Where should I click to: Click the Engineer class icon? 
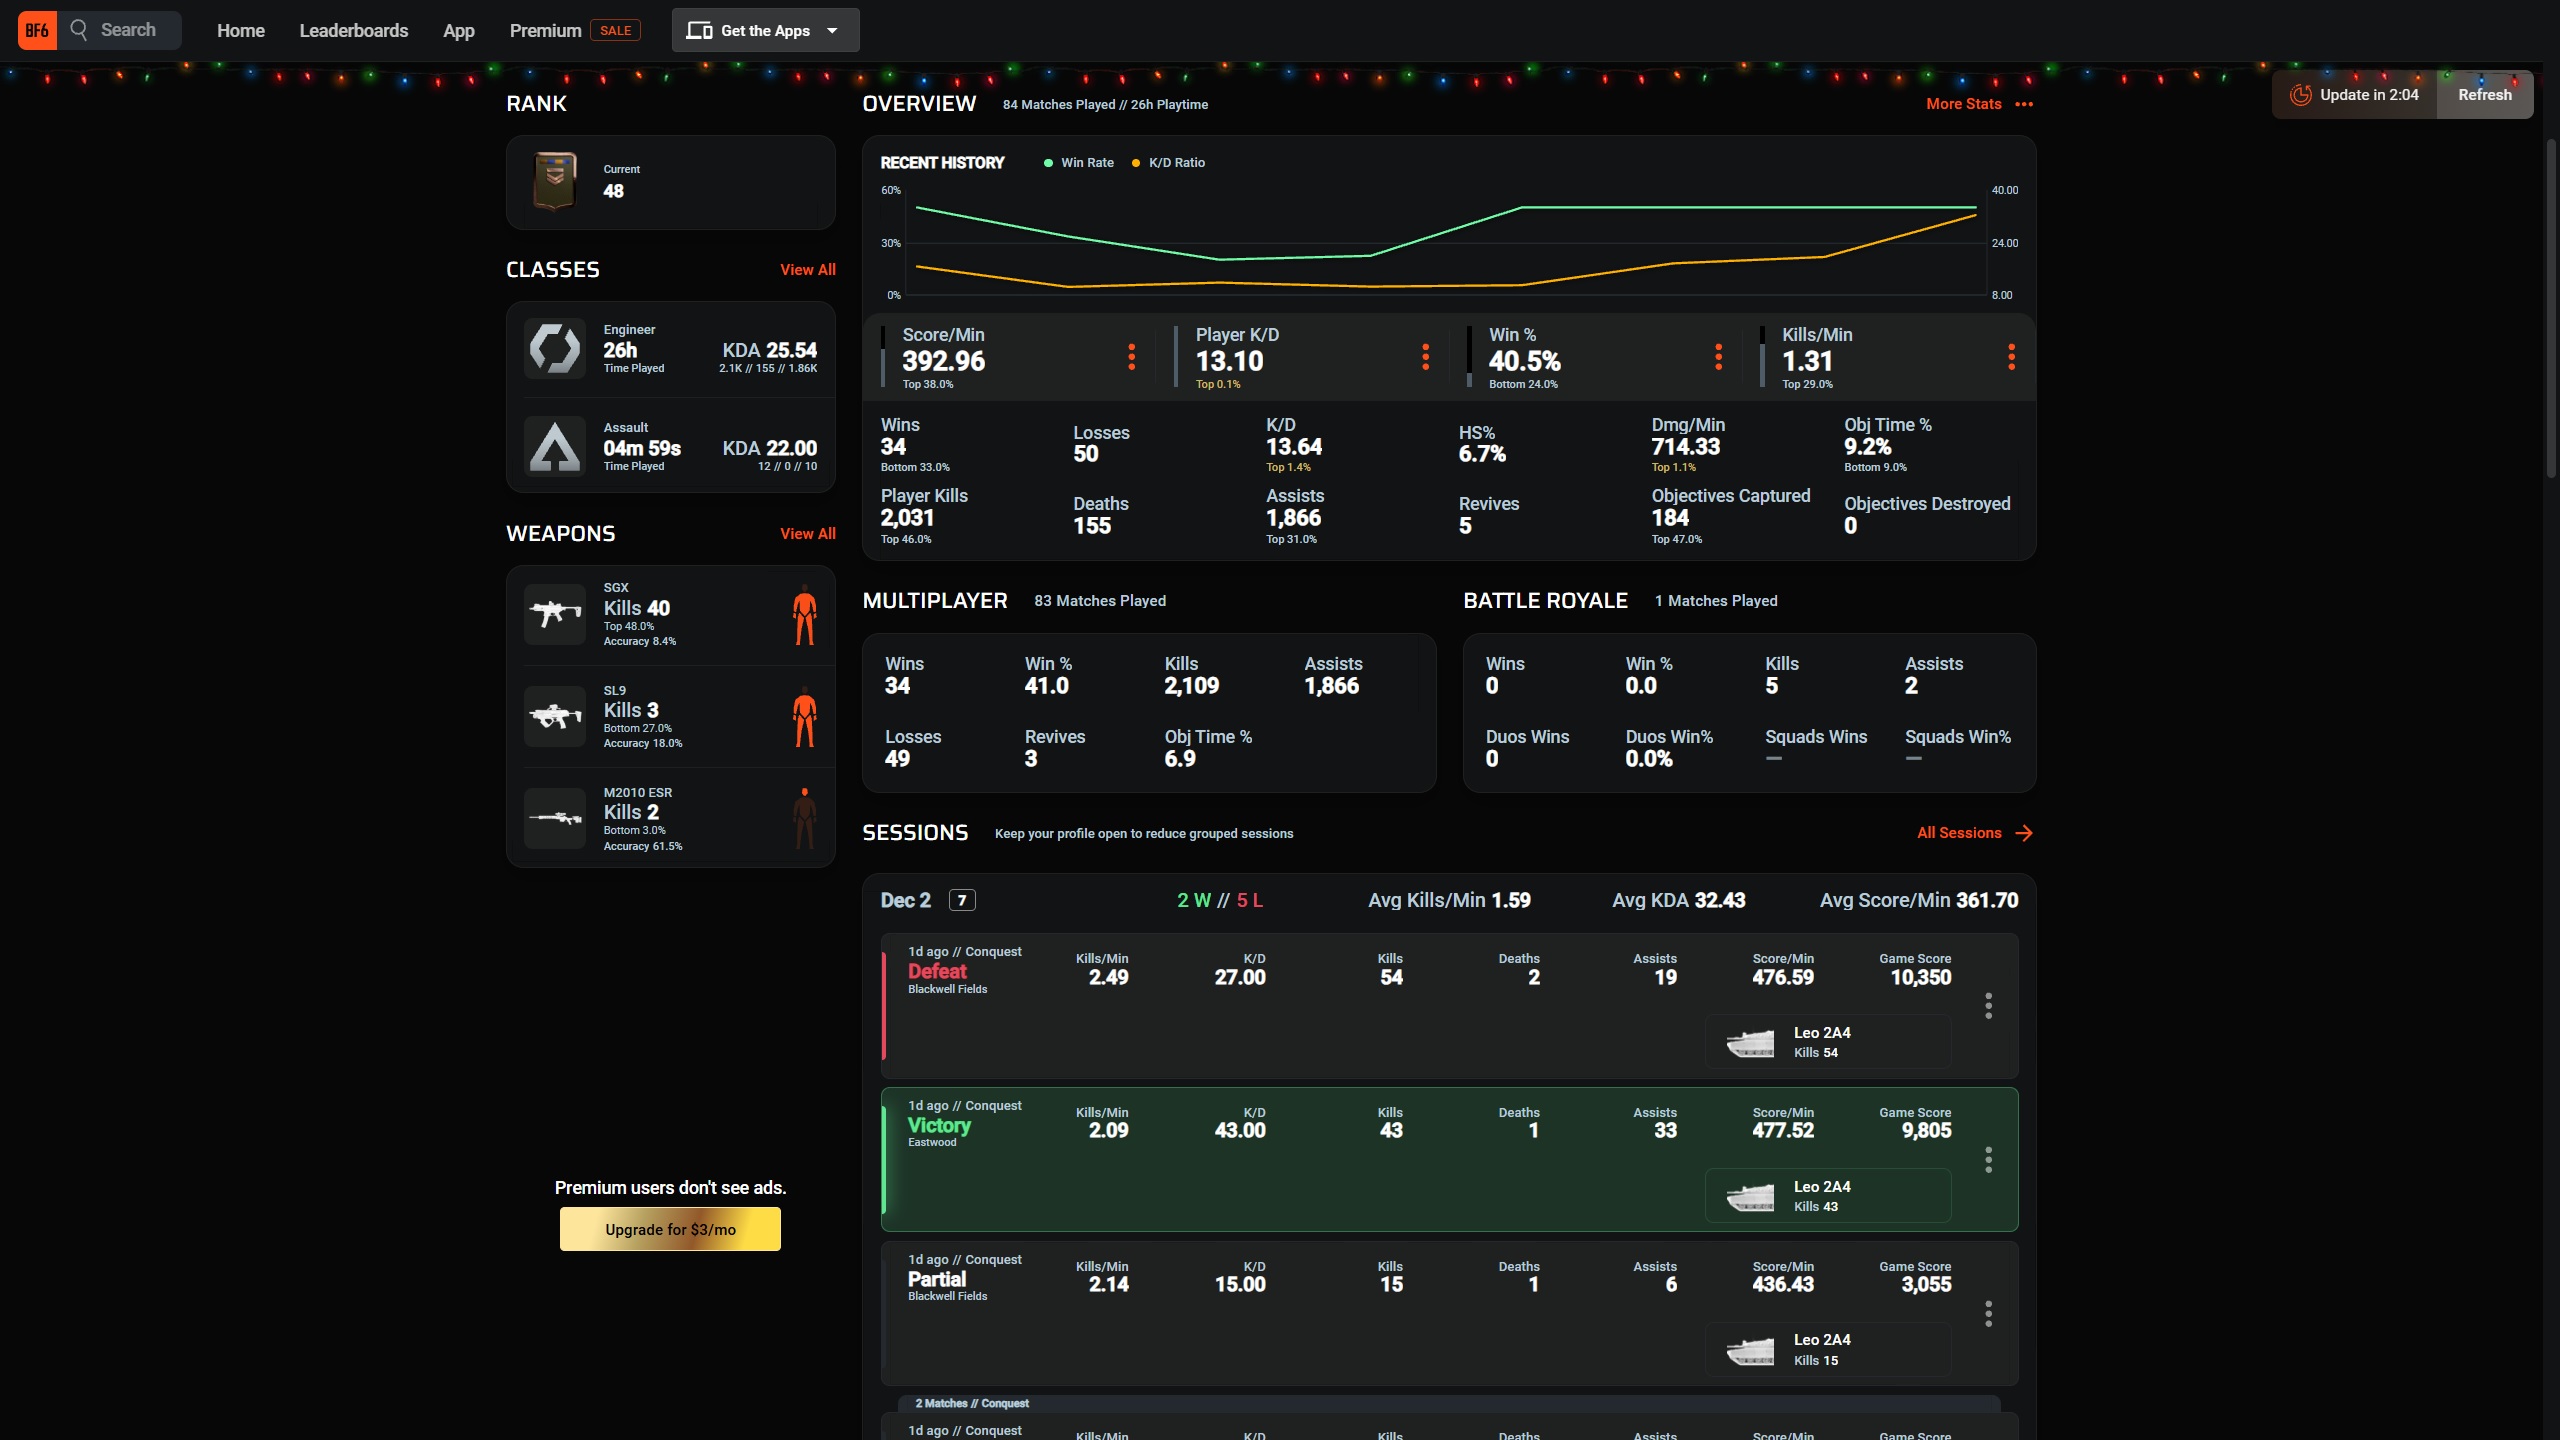pos(555,349)
